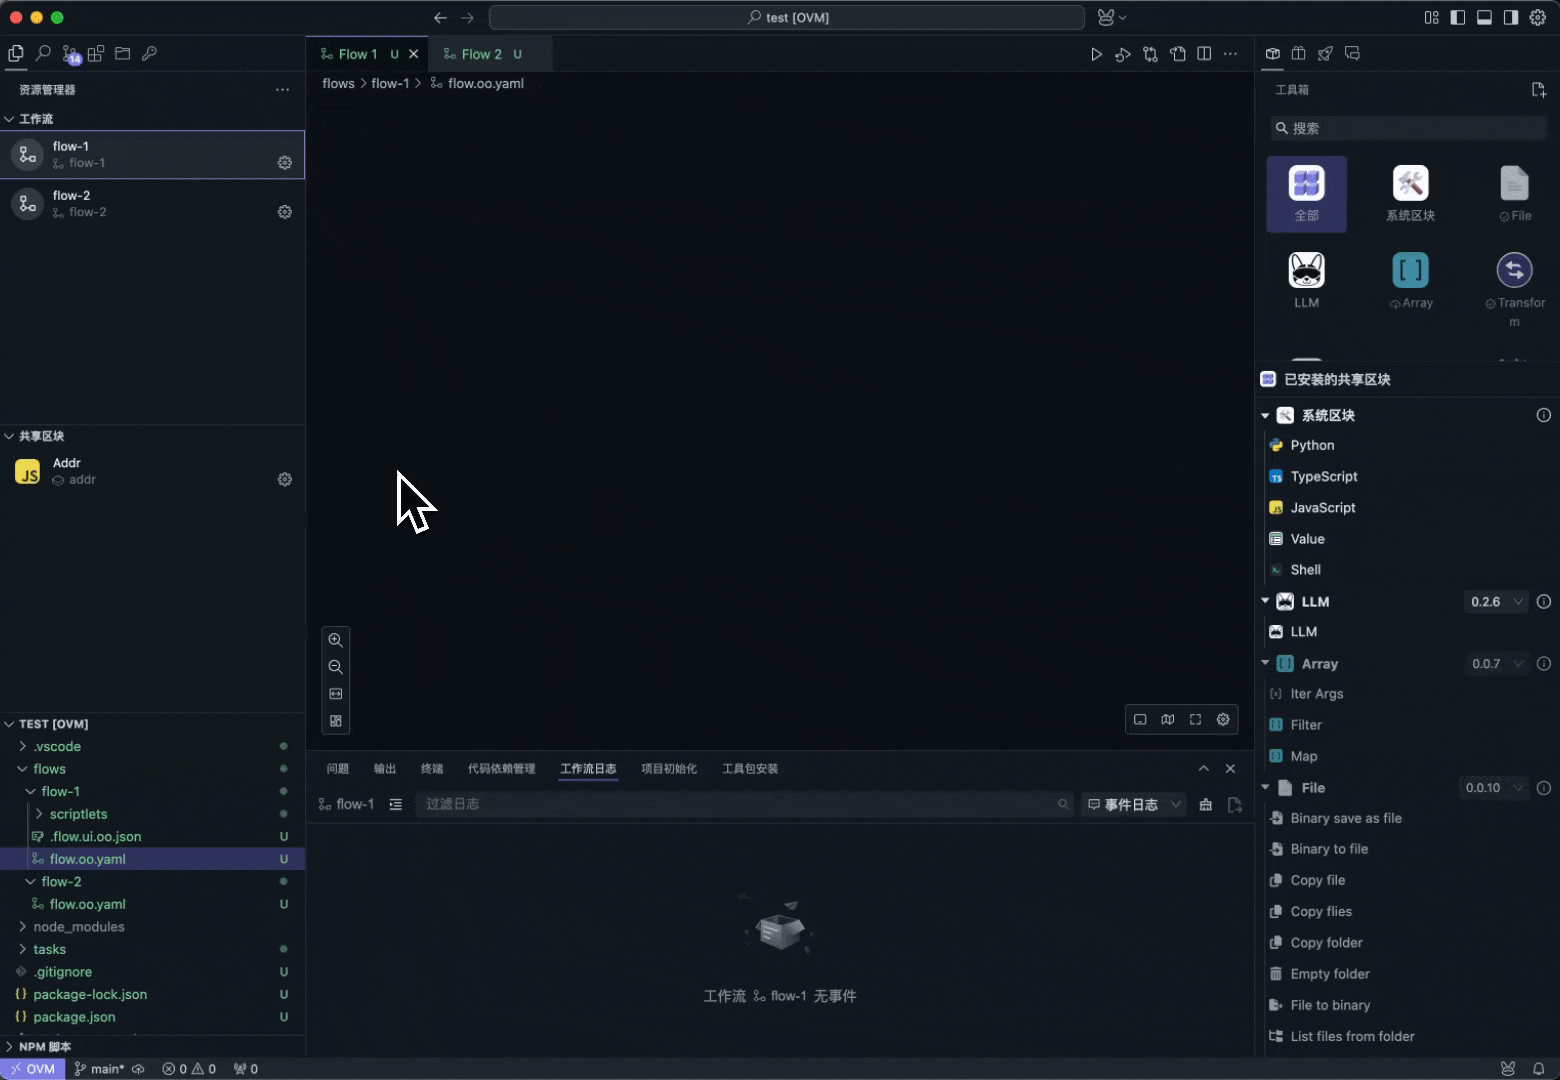Switch to the Flow 2 editor tab
This screenshot has height=1080, width=1560.
pos(481,54)
